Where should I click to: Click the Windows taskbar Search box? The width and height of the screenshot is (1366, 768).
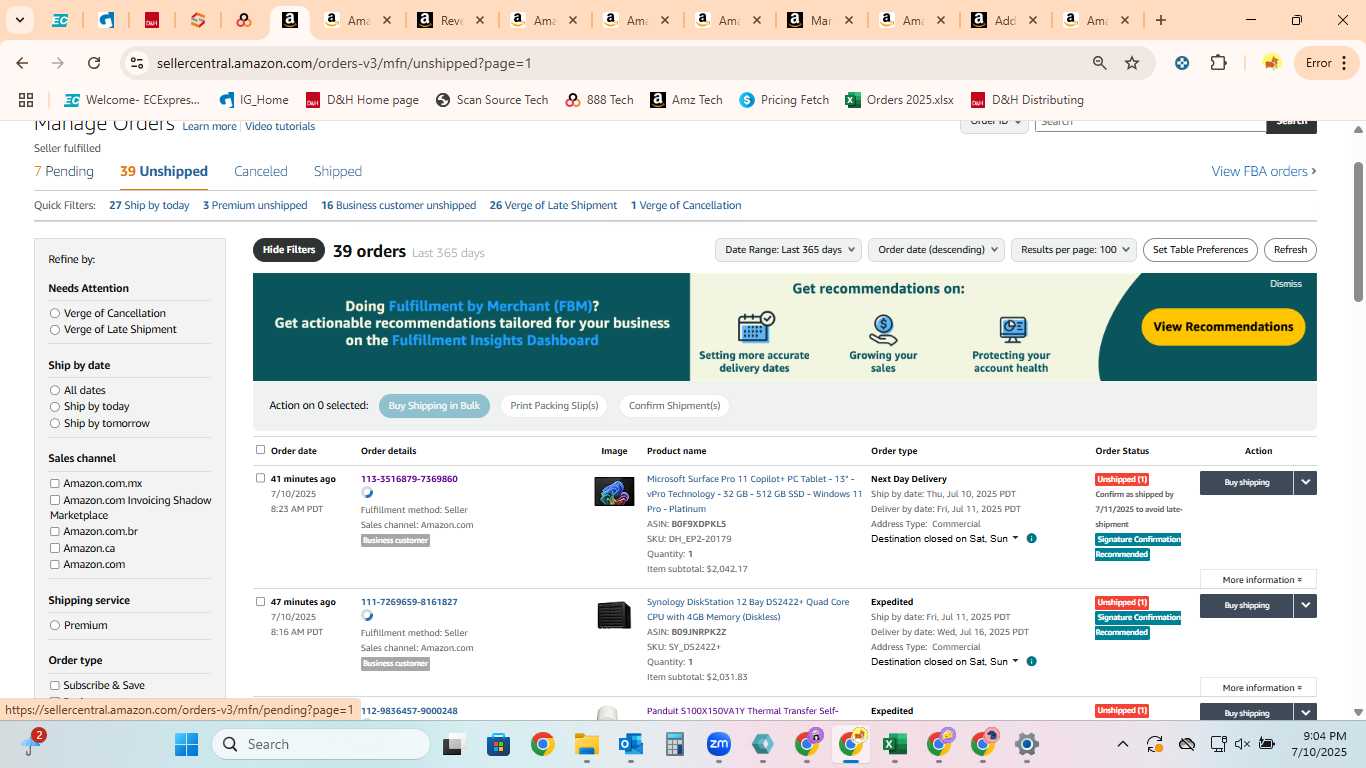(x=321, y=744)
